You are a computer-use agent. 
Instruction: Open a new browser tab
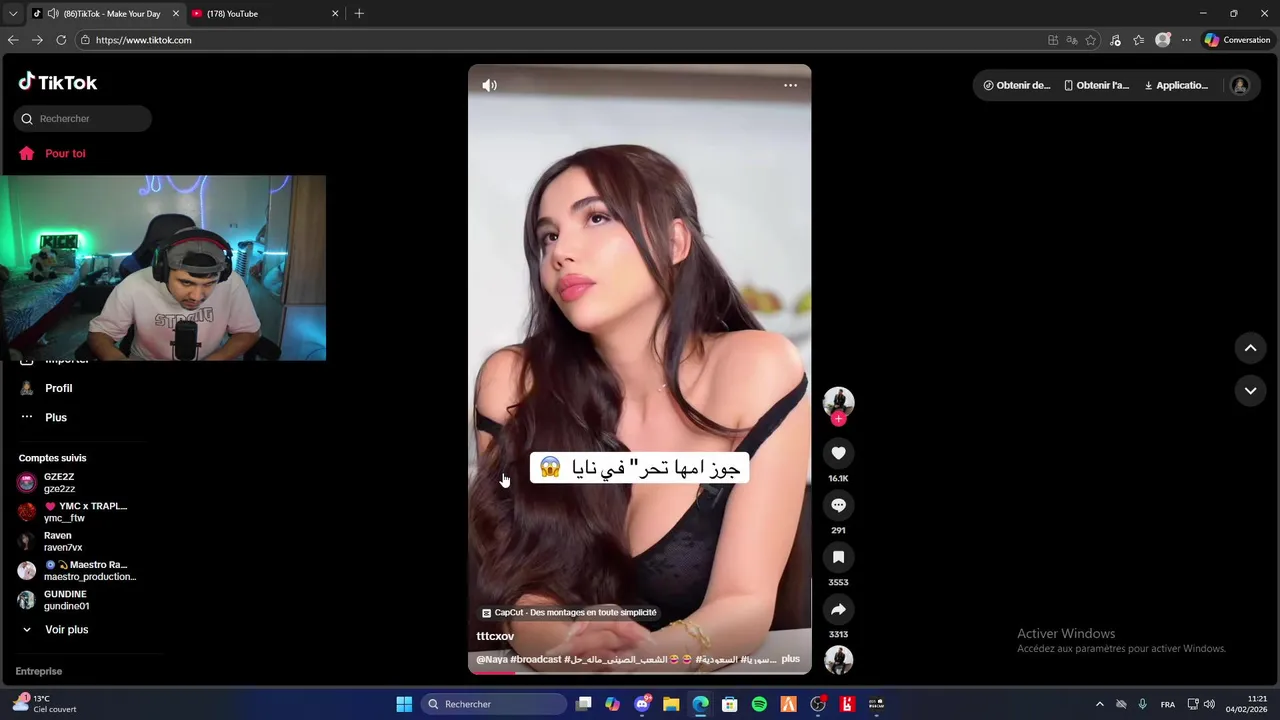[x=359, y=14]
